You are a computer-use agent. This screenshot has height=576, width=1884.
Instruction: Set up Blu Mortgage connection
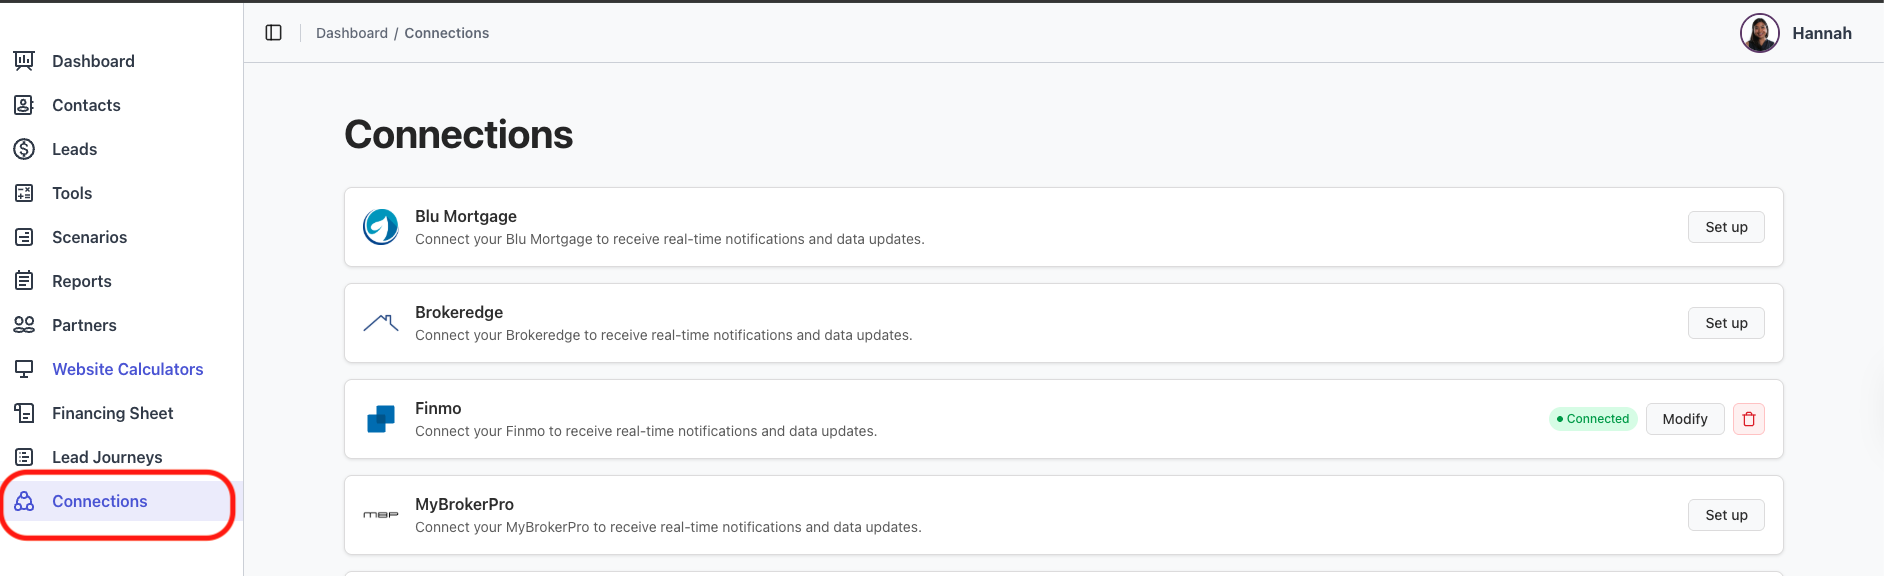click(1726, 227)
